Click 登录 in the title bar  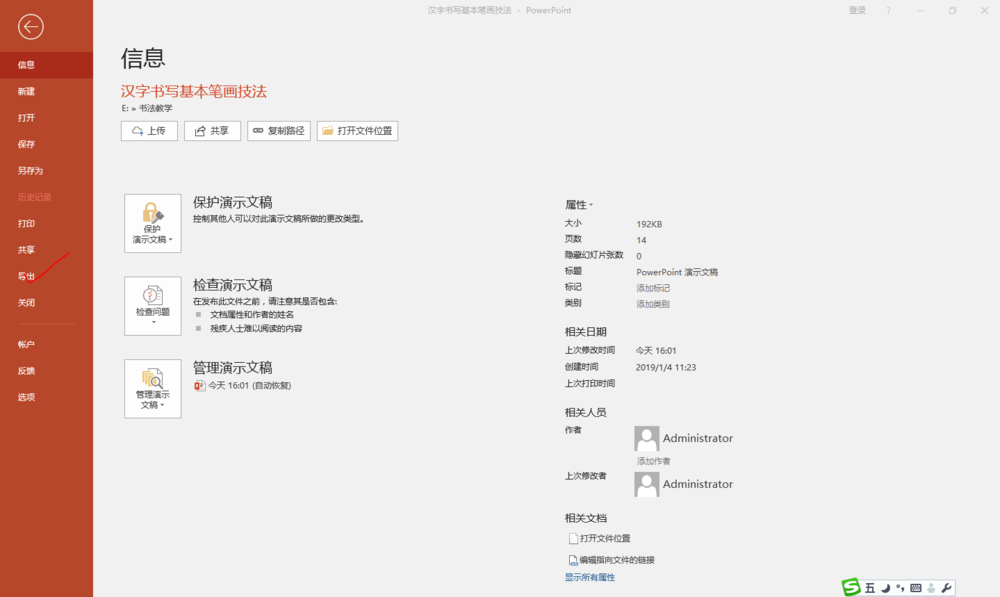coord(857,10)
